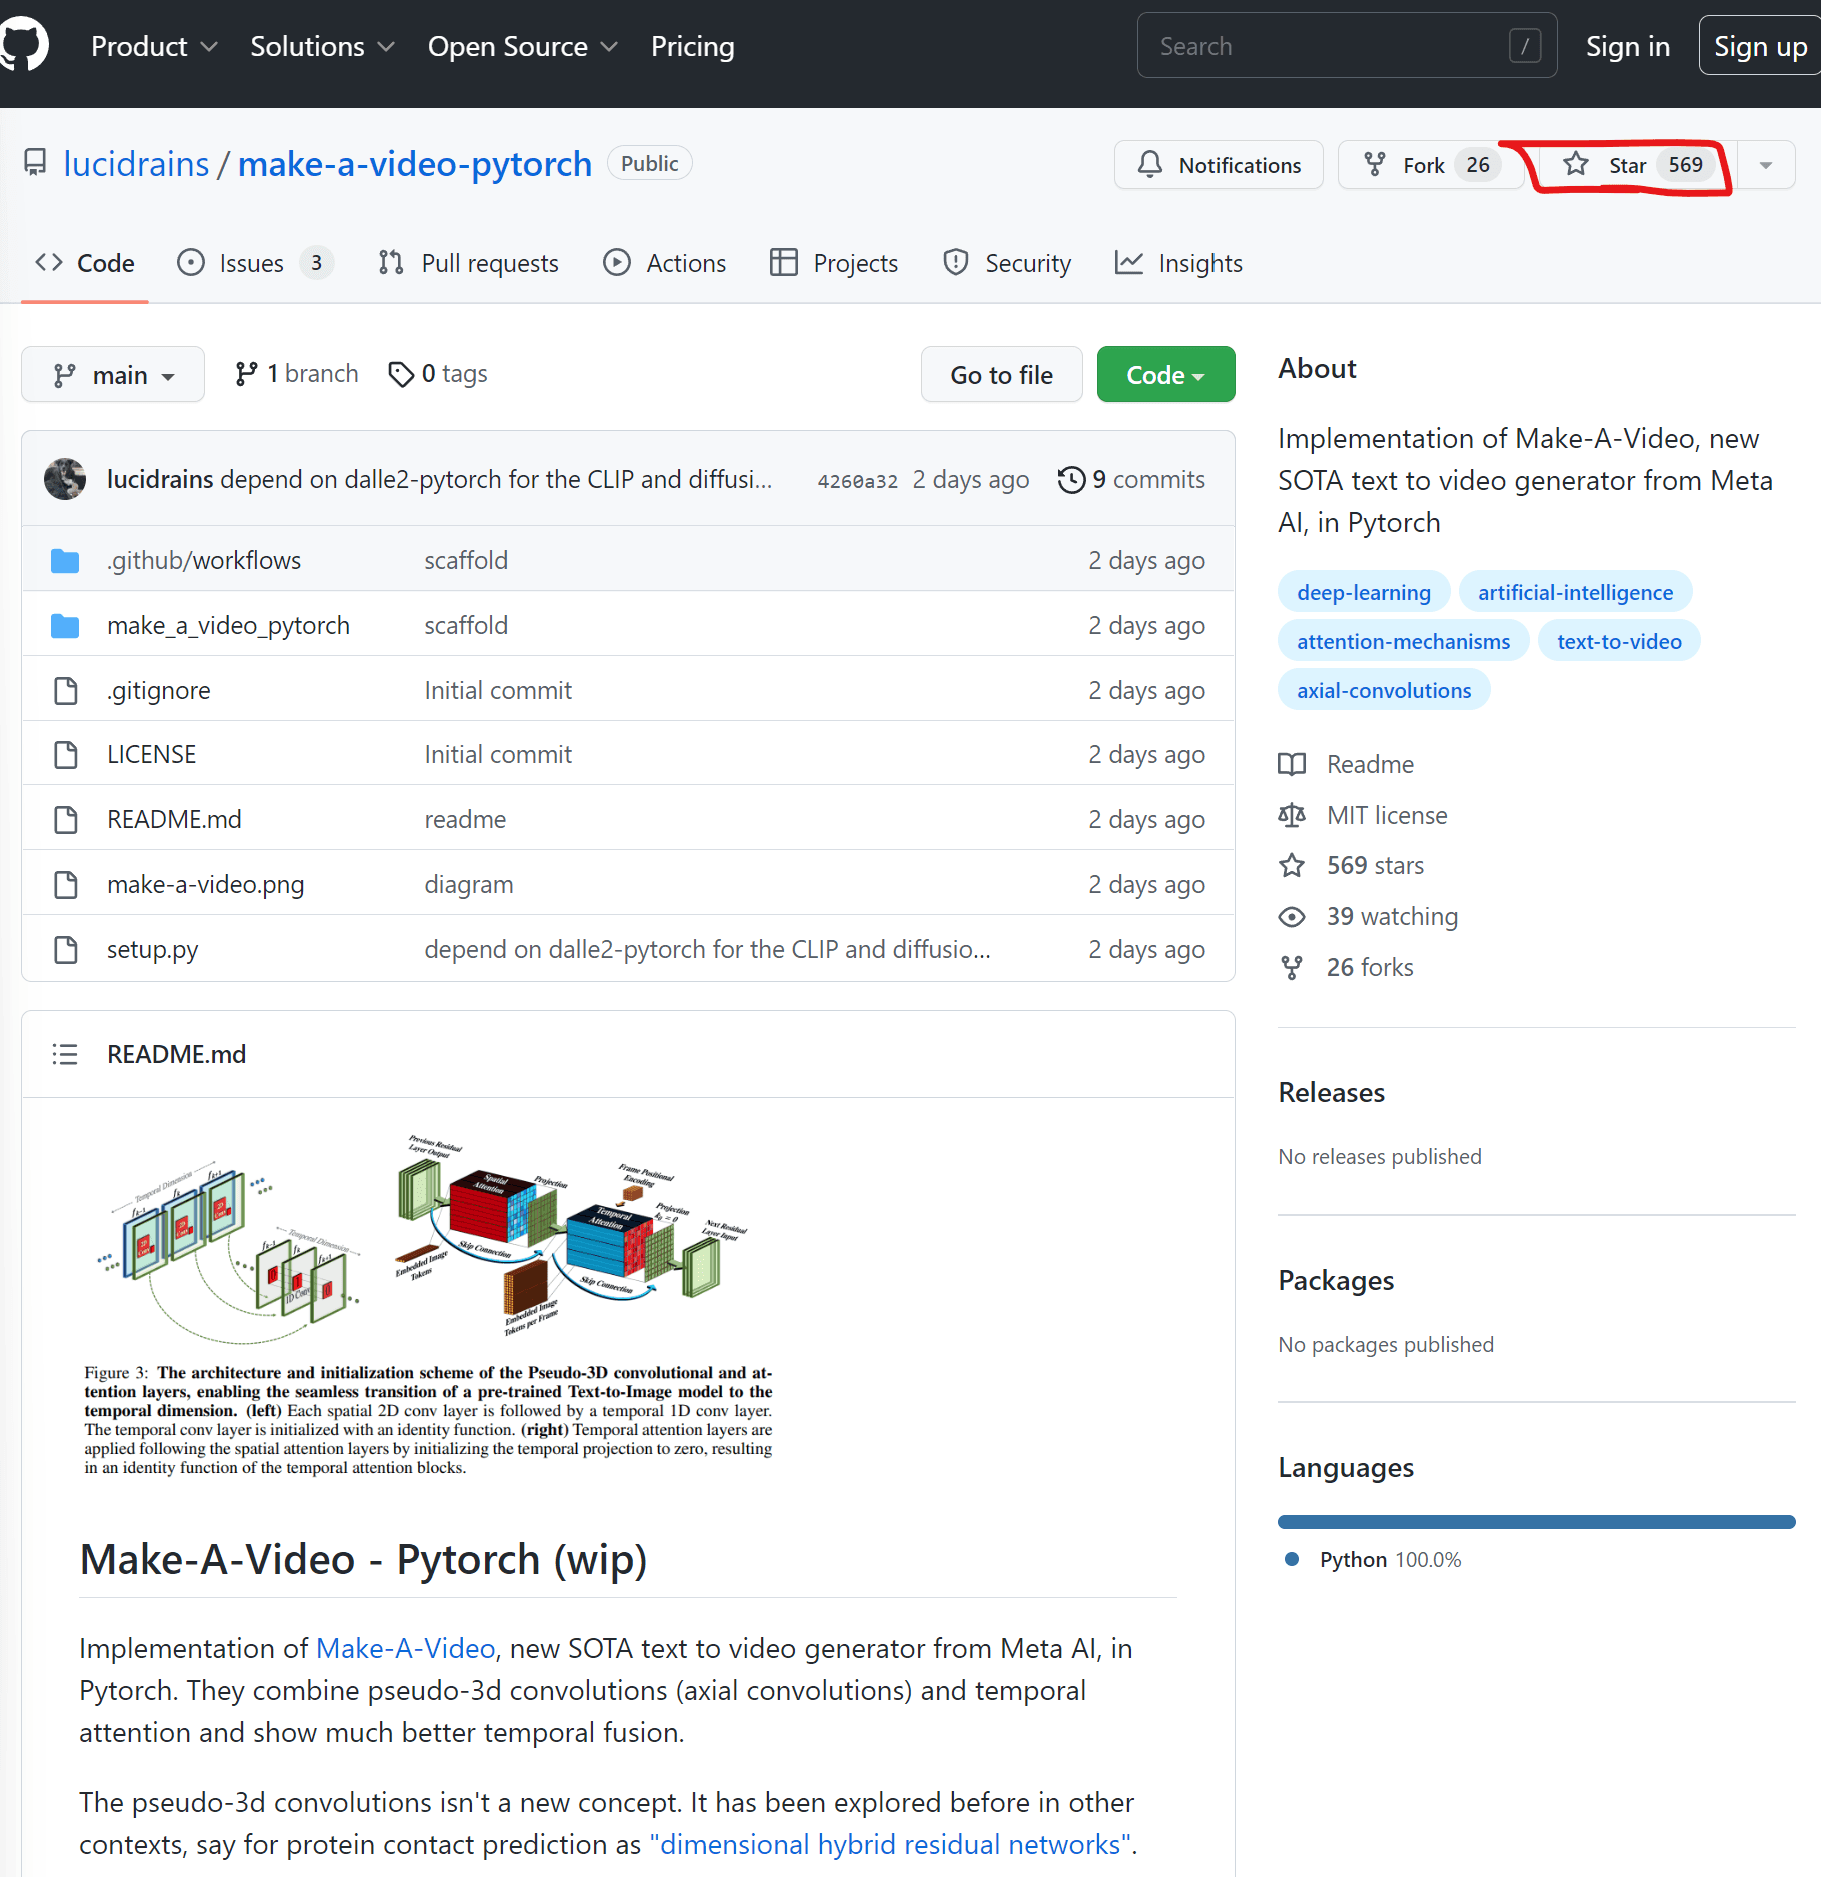Switch to the Insights tab
Screen dimensions: 1821x1877
coord(1179,263)
